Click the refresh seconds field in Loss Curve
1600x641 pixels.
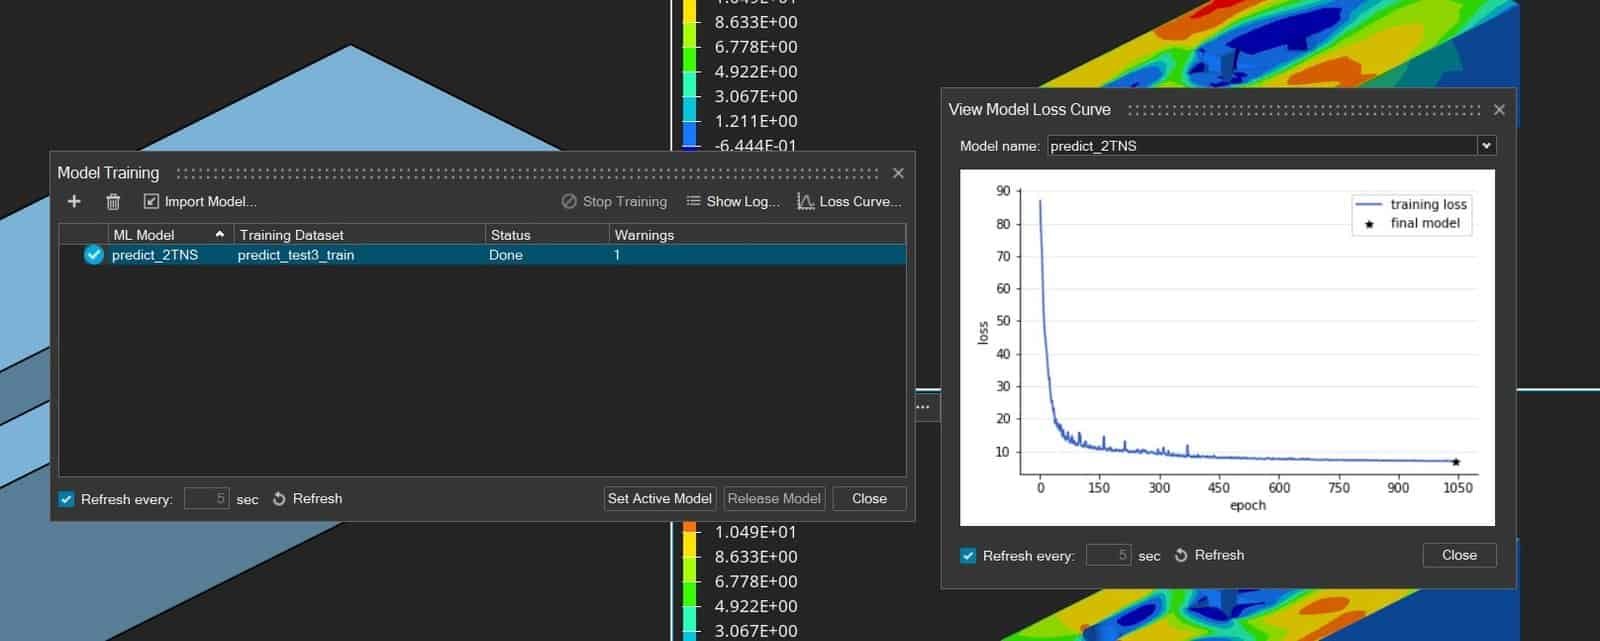coord(1108,555)
